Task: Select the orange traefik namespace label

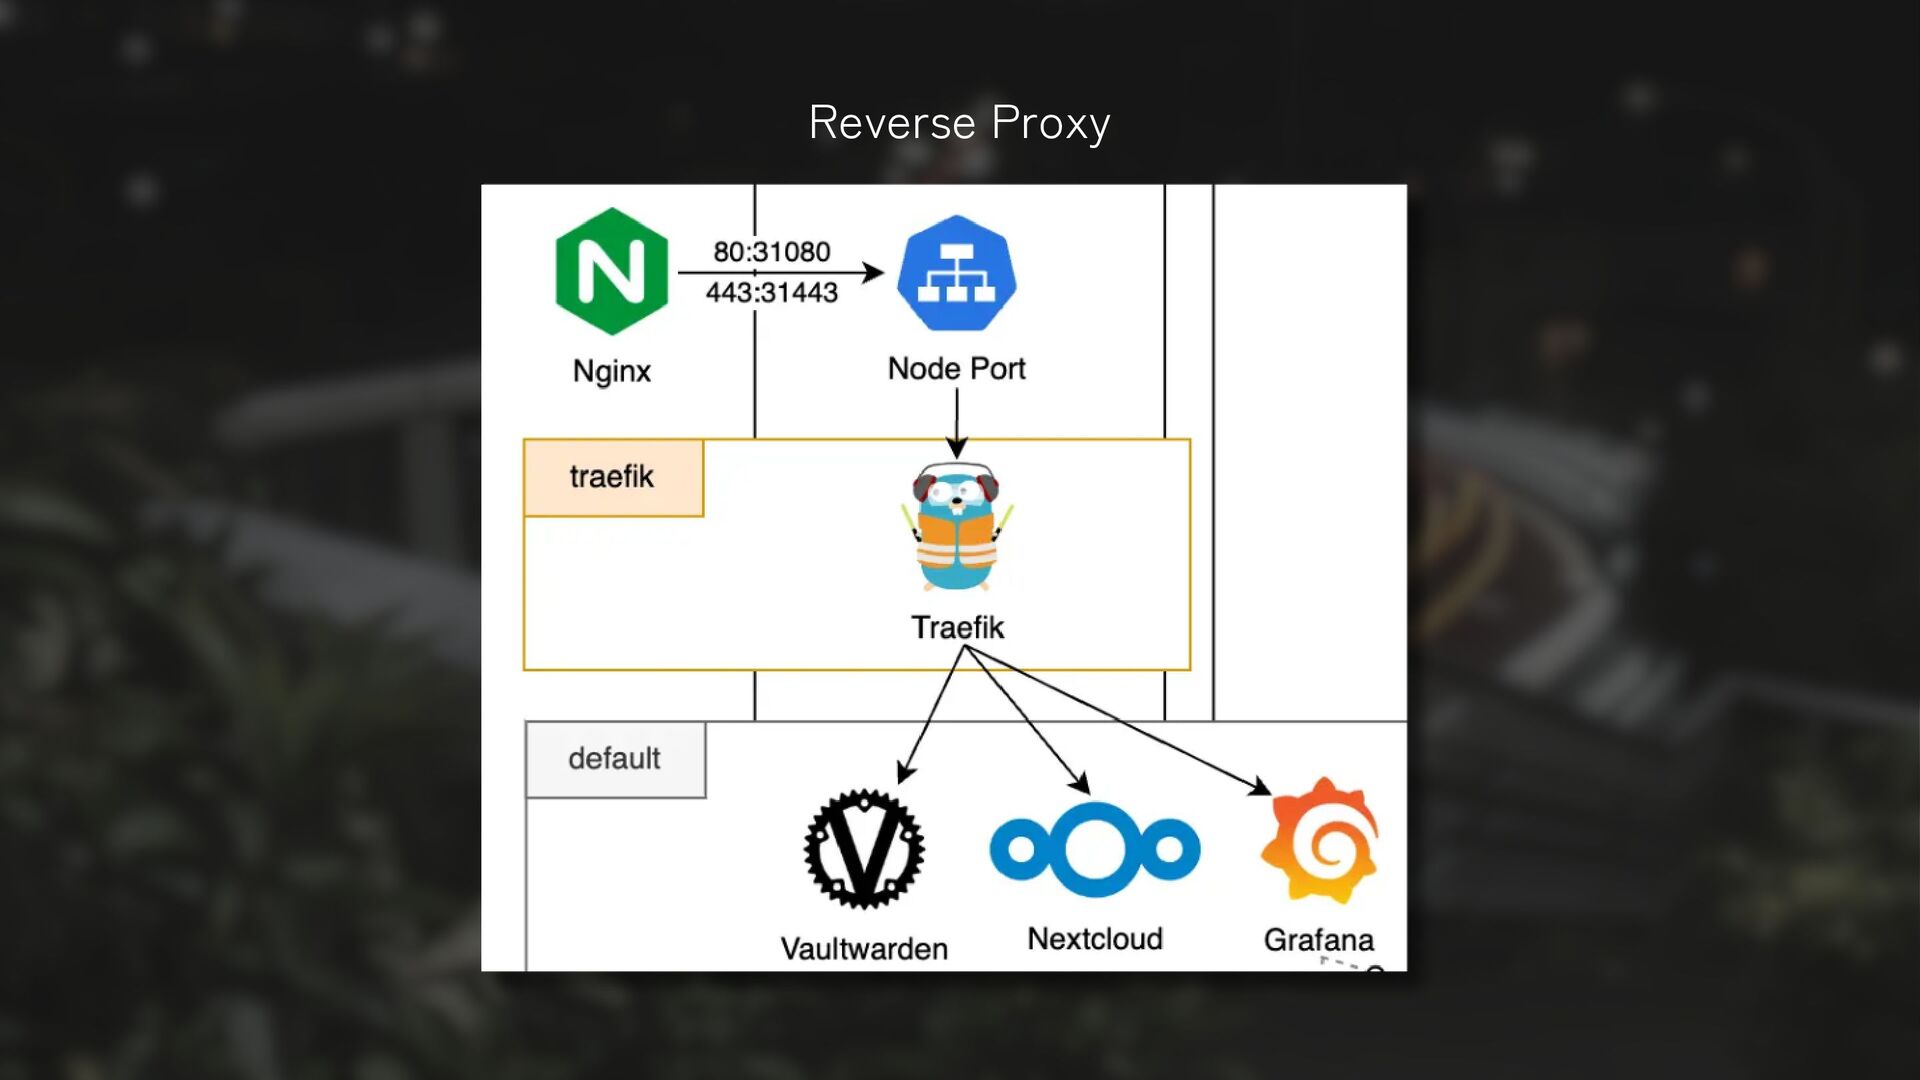Action: coord(612,477)
